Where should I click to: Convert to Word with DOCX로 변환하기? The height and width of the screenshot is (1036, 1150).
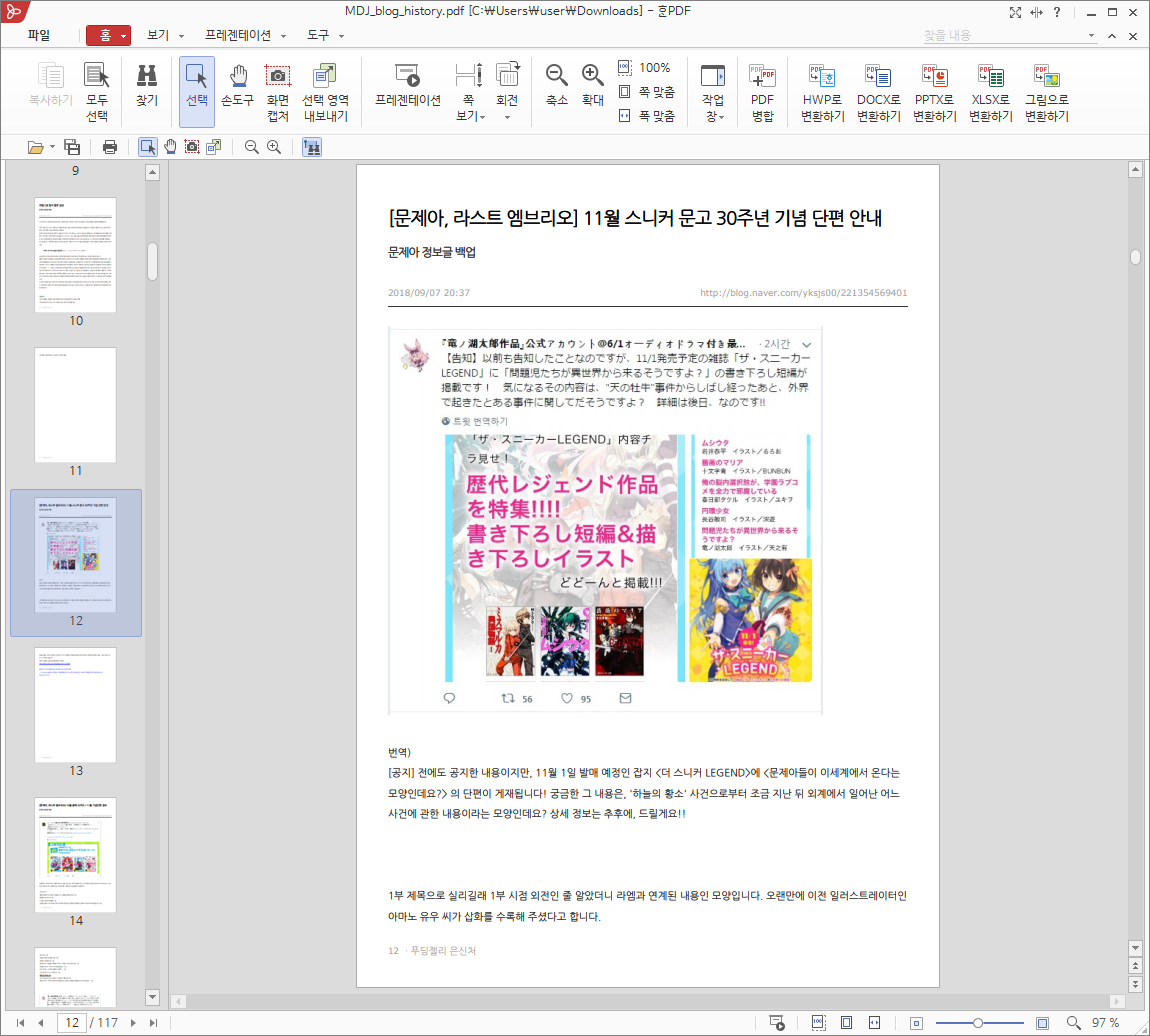click(879, 92)
